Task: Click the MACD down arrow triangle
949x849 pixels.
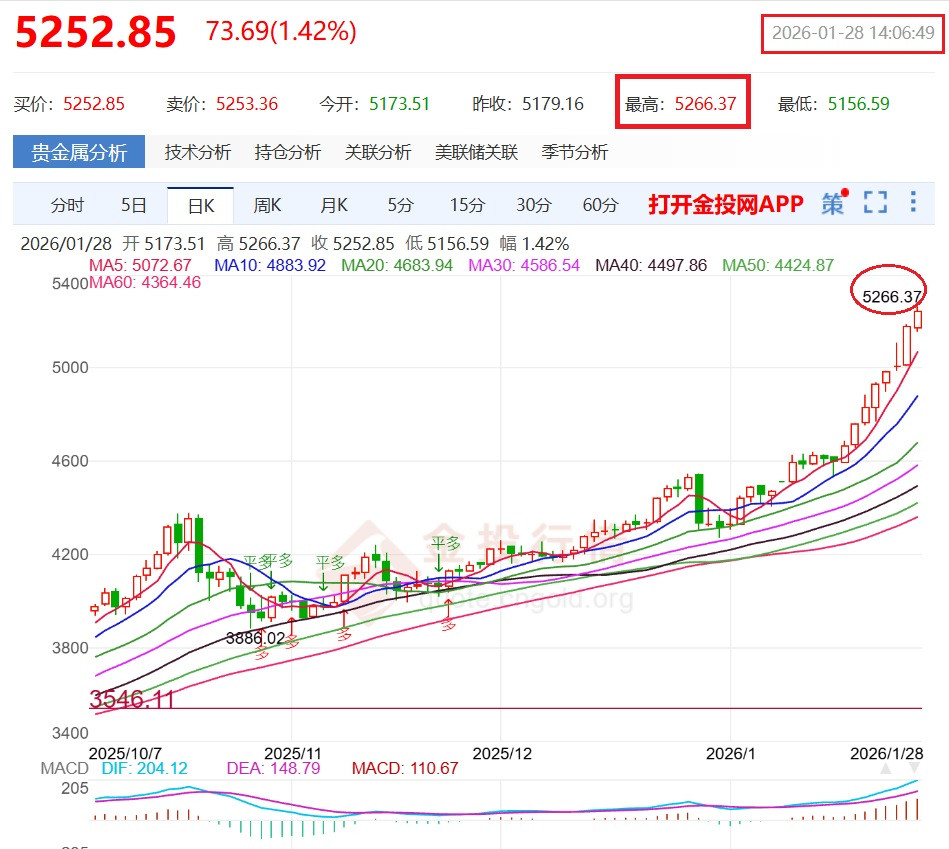Action: point(913,769)
